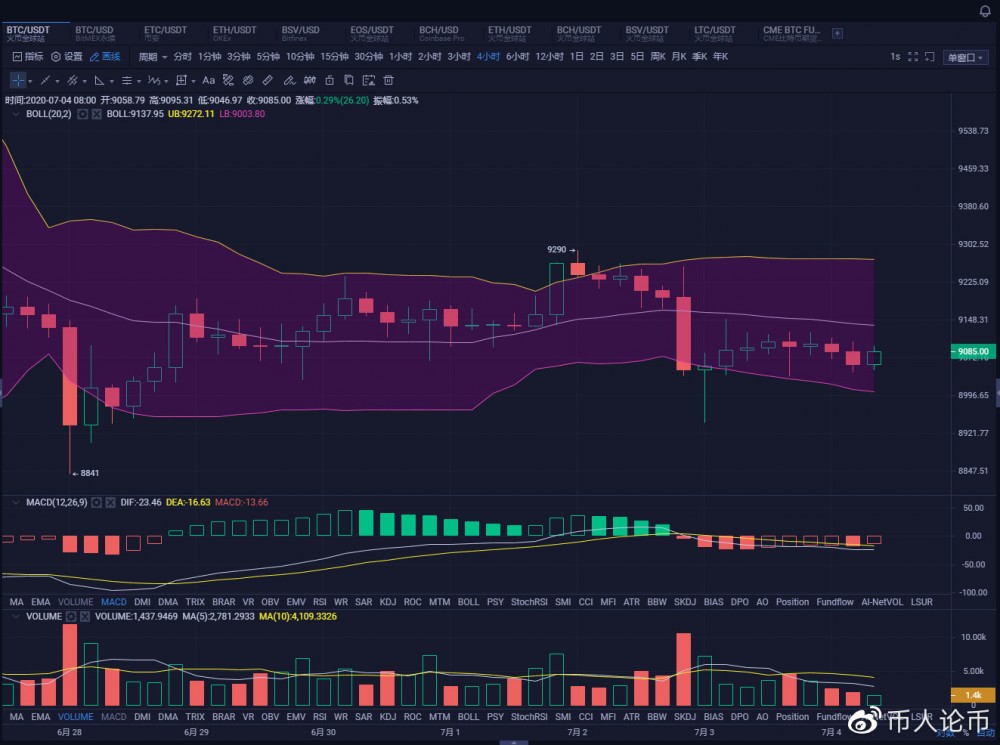
Task: Select the ruler measurement tool
Action: click(267, 80)
